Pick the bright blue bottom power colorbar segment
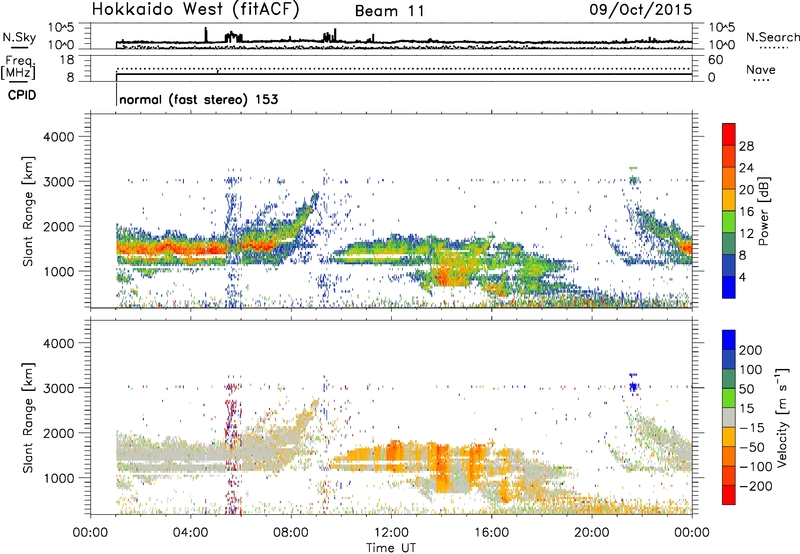This screenshot has height=554, width=800. tap(729, 287)
